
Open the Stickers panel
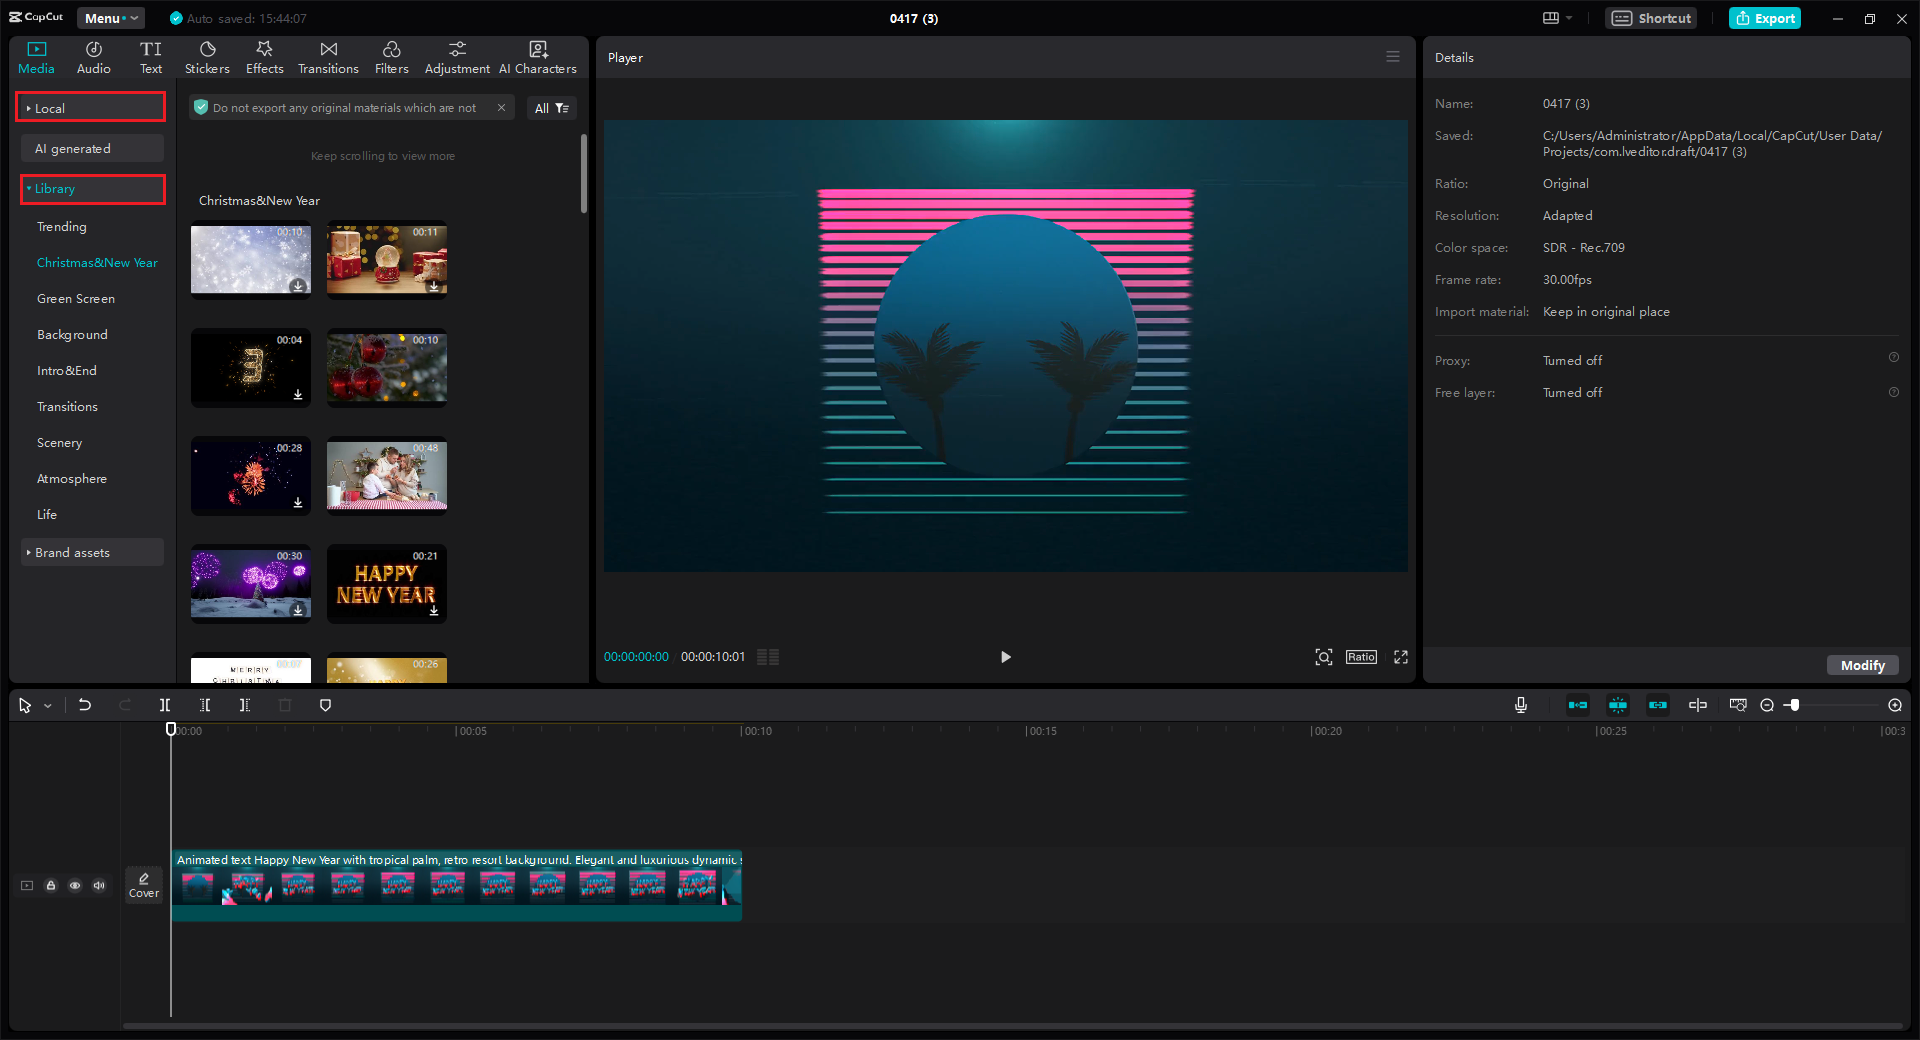[x=207, y=56]
